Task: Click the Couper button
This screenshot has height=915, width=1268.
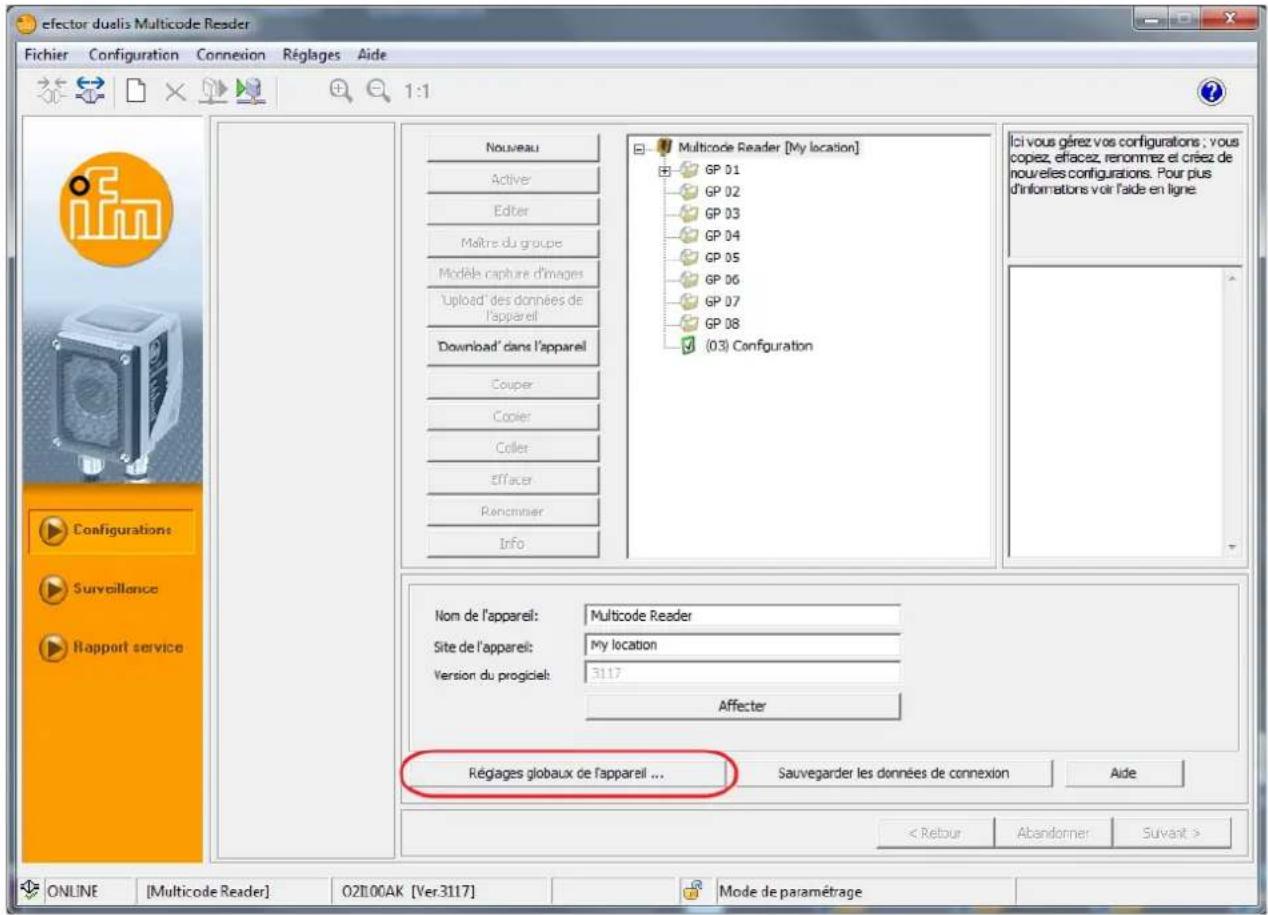Action: pyautogui.click(x=512, y=384)
